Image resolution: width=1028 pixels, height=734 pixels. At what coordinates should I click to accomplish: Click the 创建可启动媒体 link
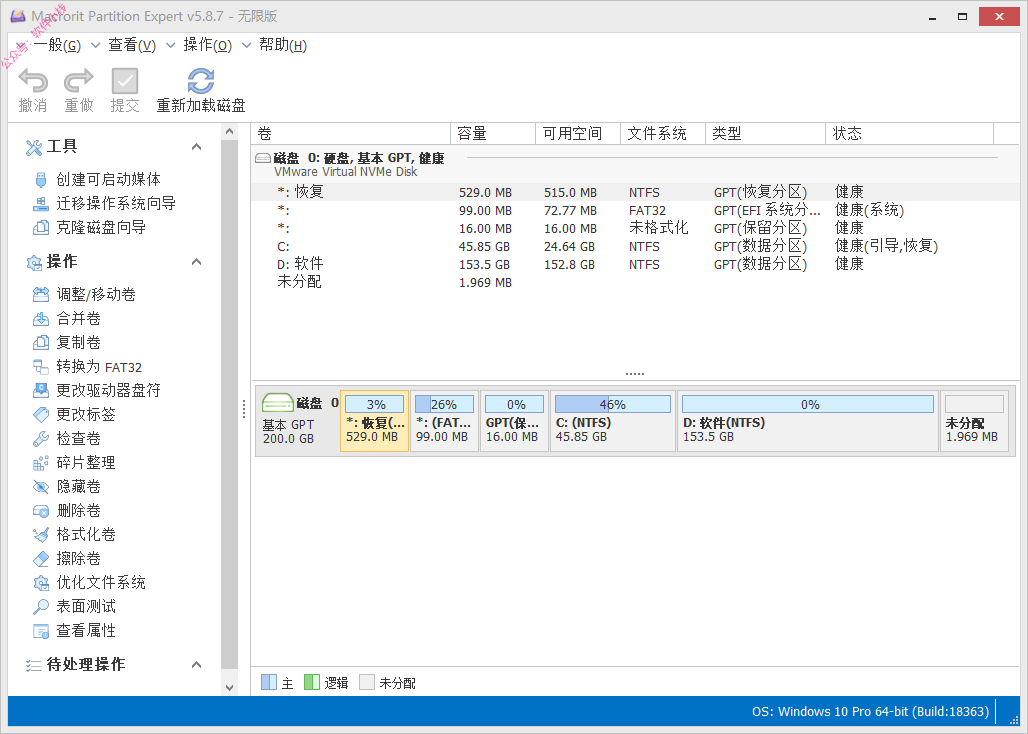pos(108,180)
